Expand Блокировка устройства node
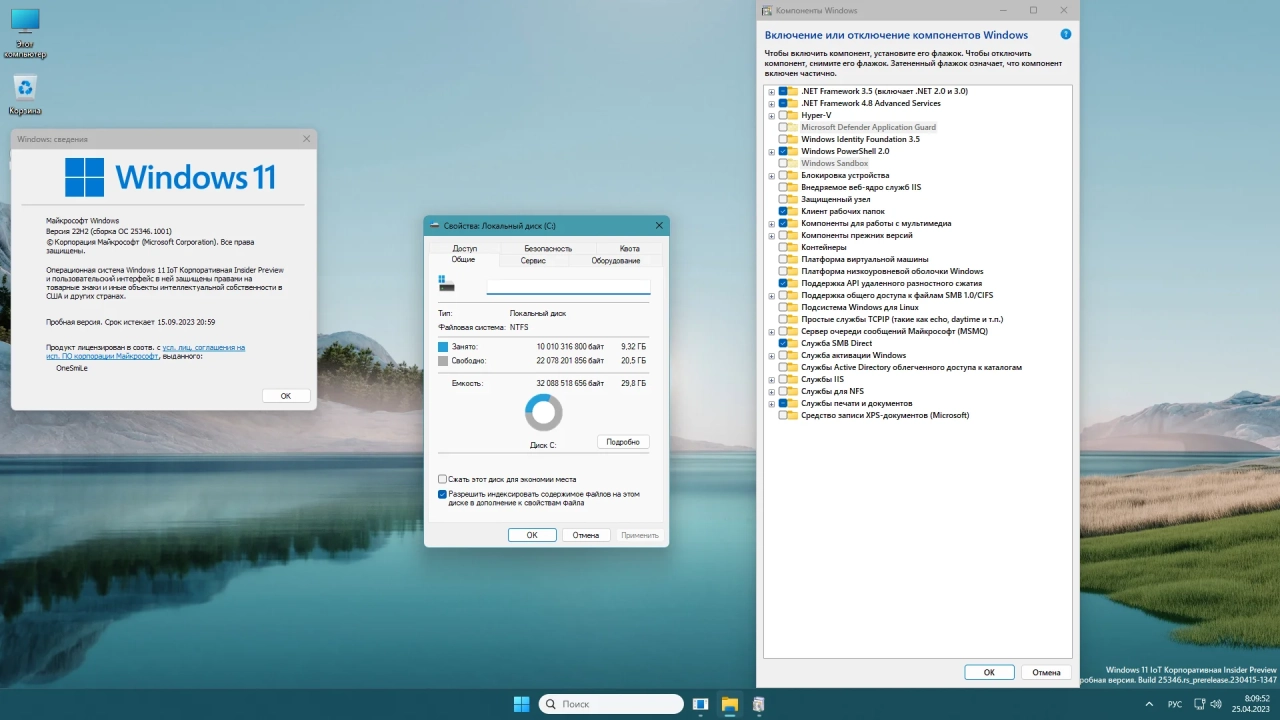 (771, 175)
